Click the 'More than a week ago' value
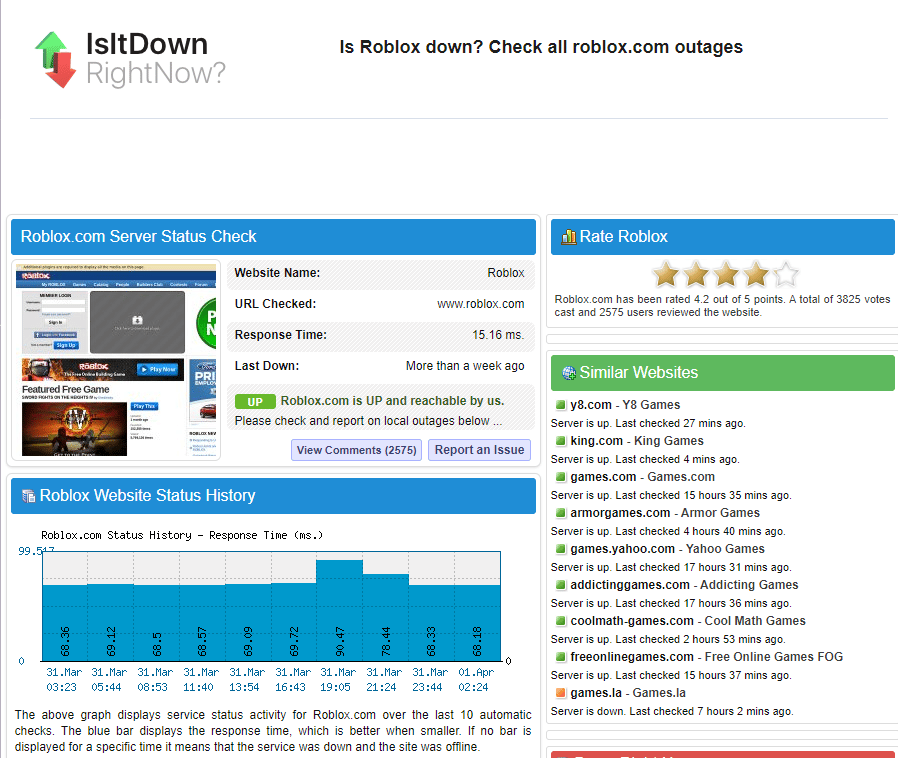Screen dimensions: 898x758 (x=465, y=366)
